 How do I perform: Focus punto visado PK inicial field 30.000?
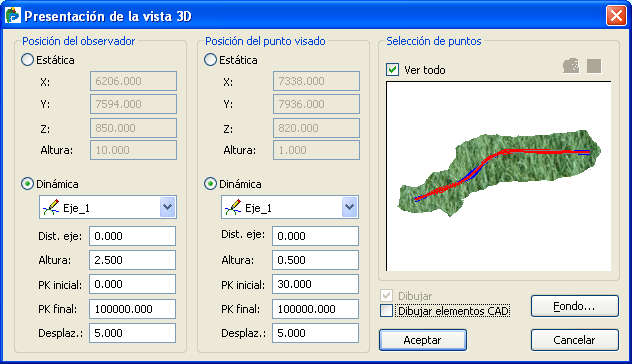pyautogui.click(x=315, y=284)
